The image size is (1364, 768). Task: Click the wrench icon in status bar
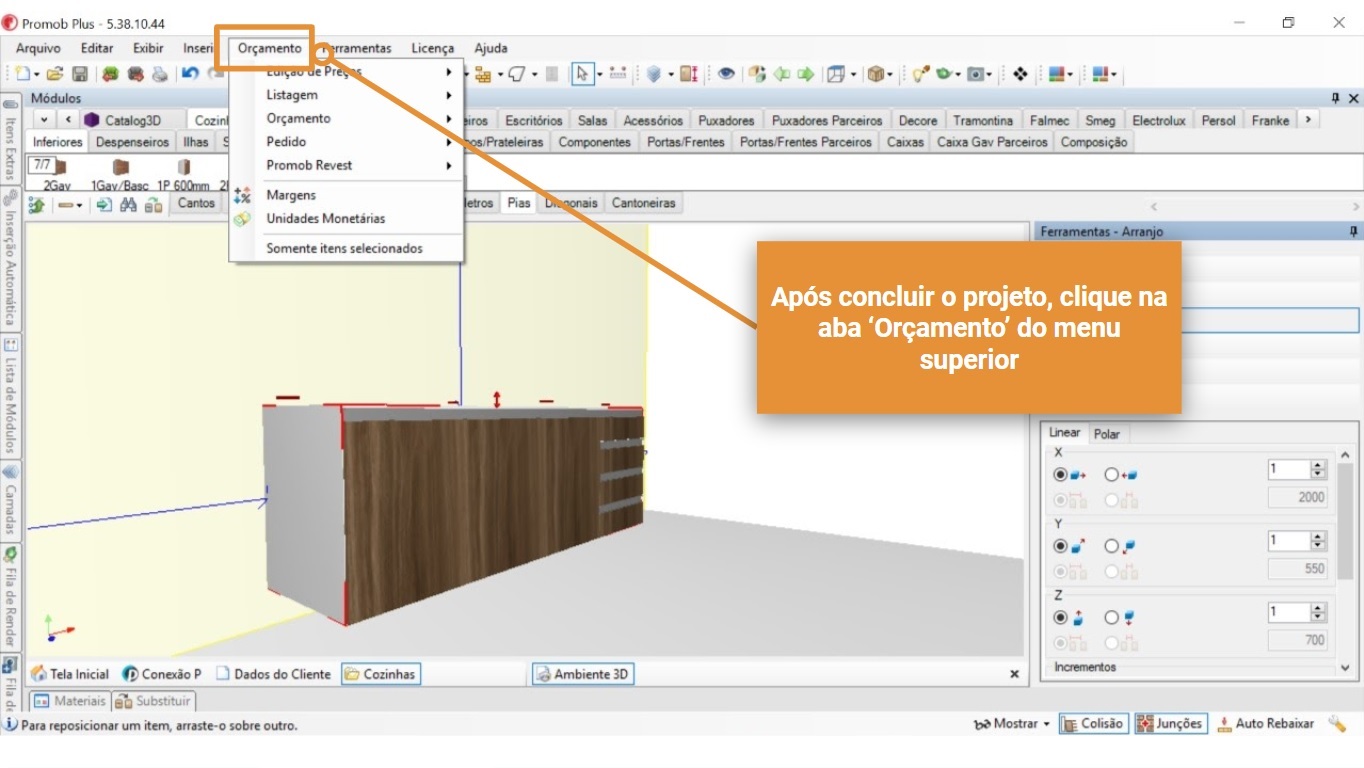point(1336,723)
